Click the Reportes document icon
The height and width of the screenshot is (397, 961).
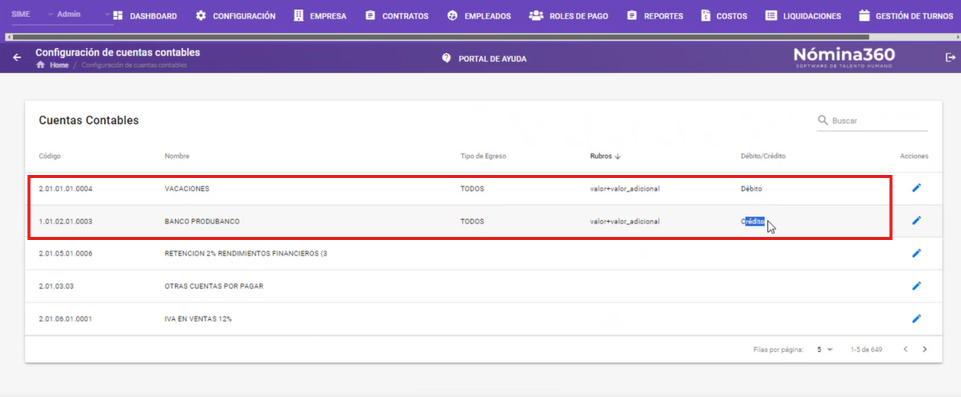[632, 16]
